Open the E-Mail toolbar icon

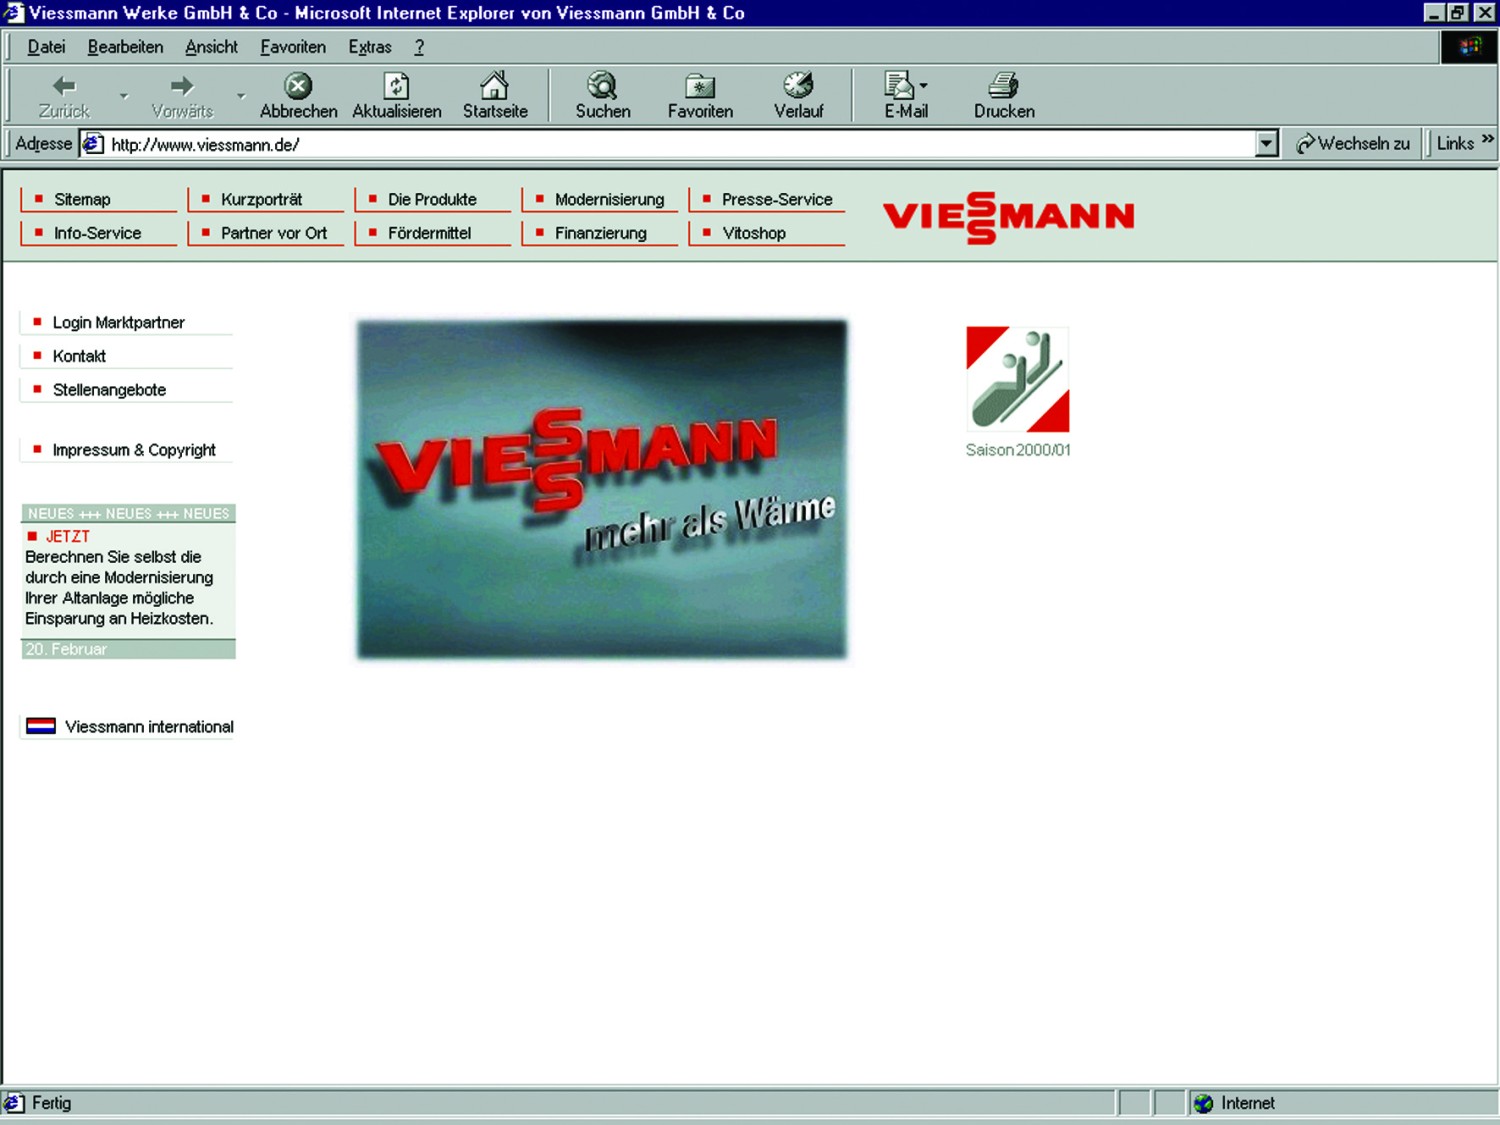(899, 86)
